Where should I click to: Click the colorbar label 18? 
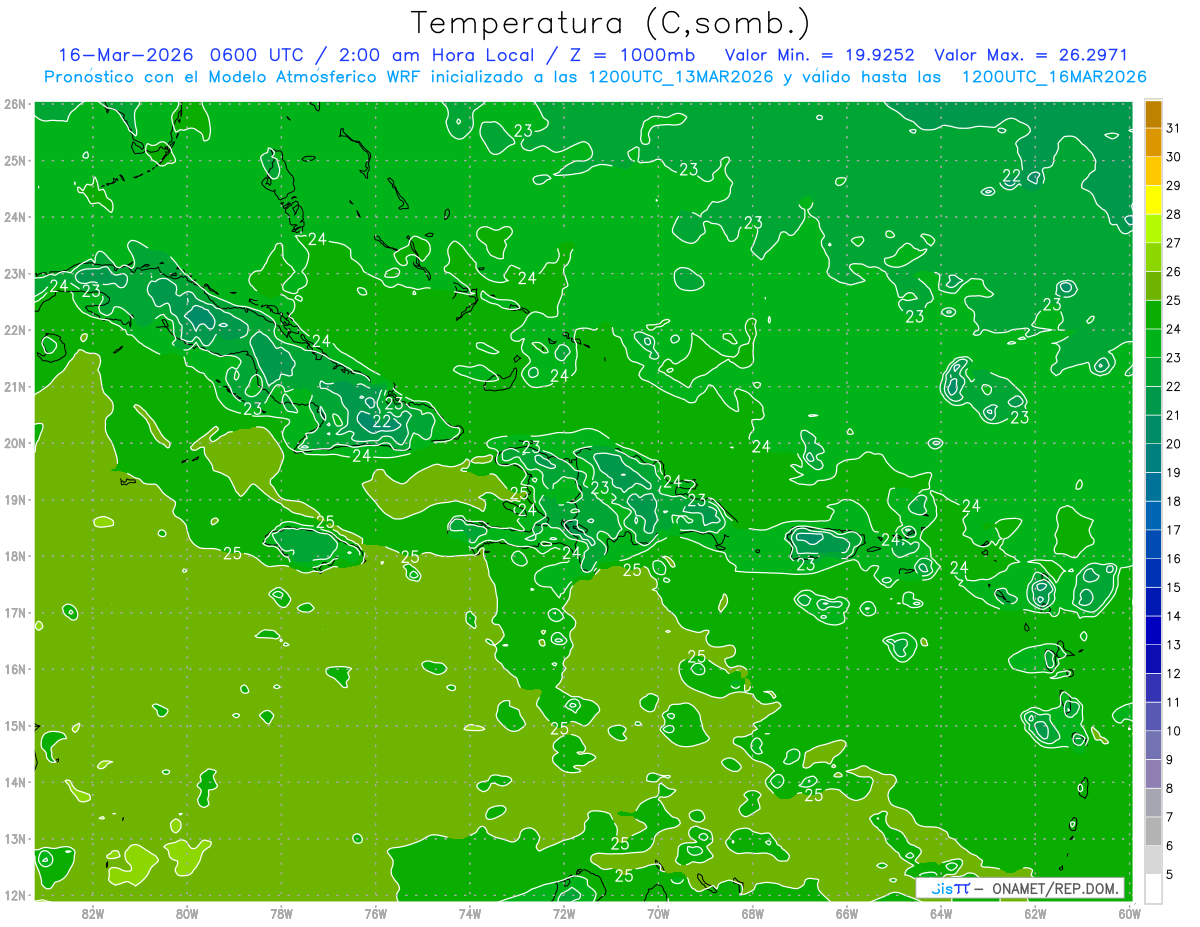pyautogui.click(x=1173, y=501)
